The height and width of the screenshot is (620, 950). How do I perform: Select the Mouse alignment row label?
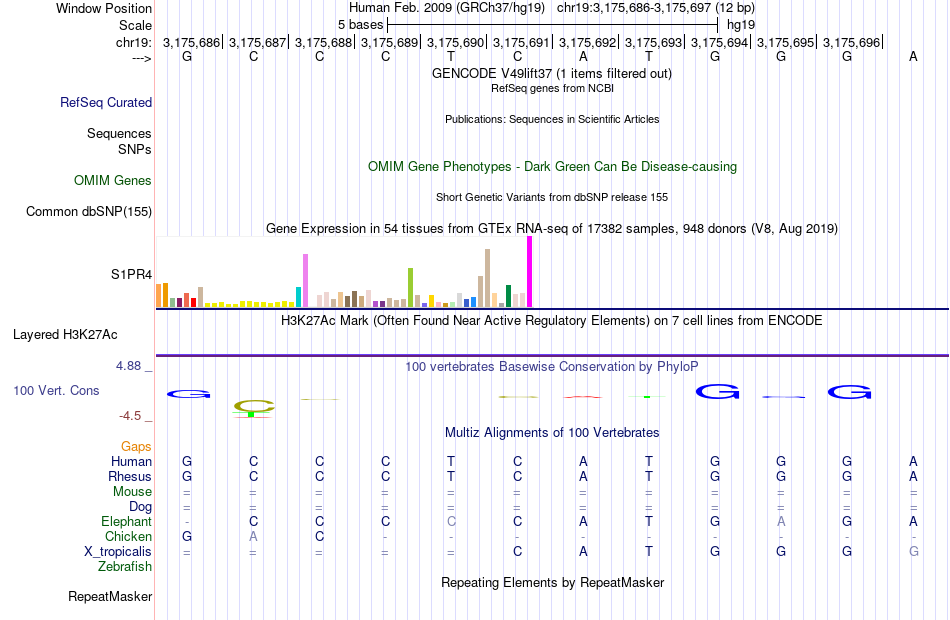coord(132,492)
